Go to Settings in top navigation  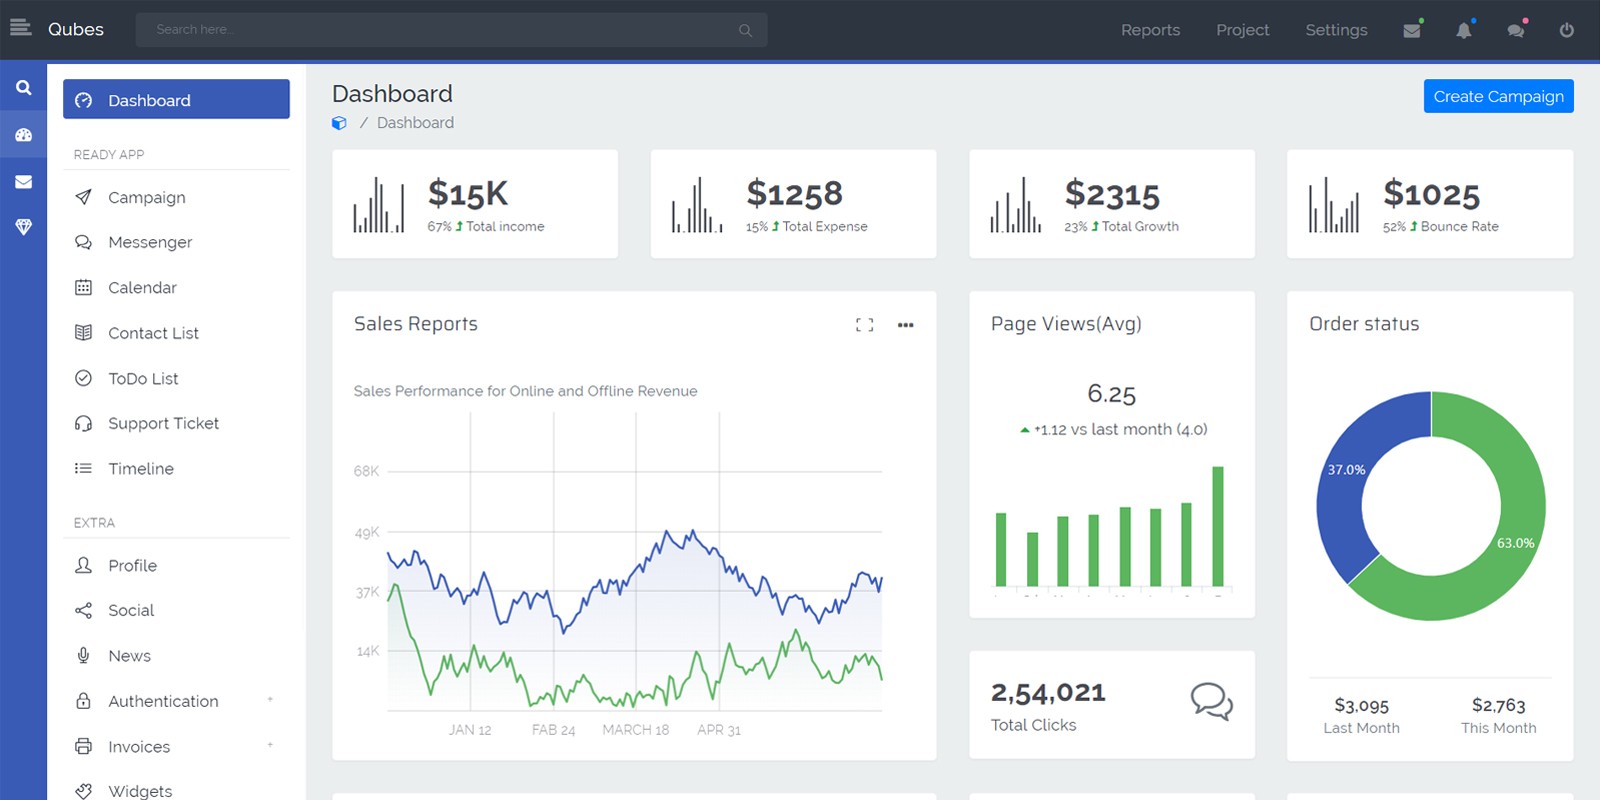tap(1336, 30)
